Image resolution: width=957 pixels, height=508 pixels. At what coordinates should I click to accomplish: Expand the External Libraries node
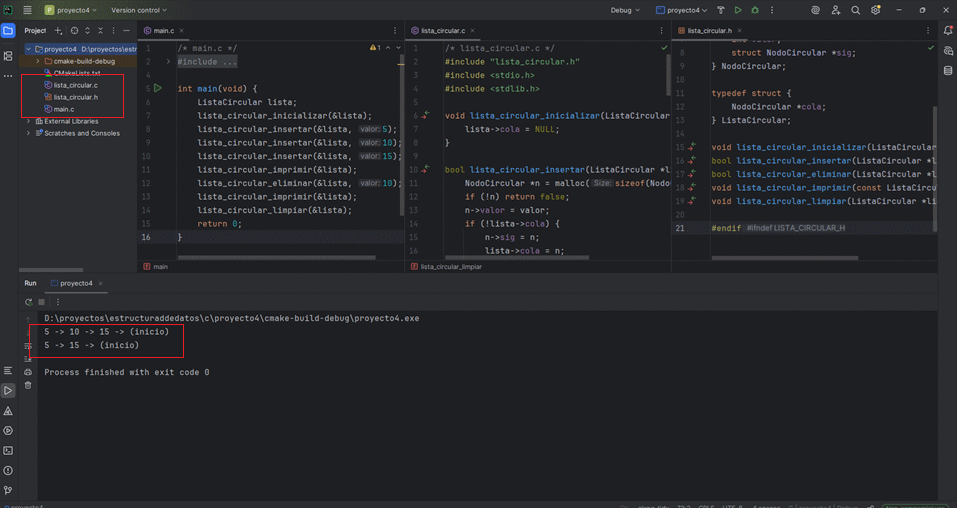28,121
